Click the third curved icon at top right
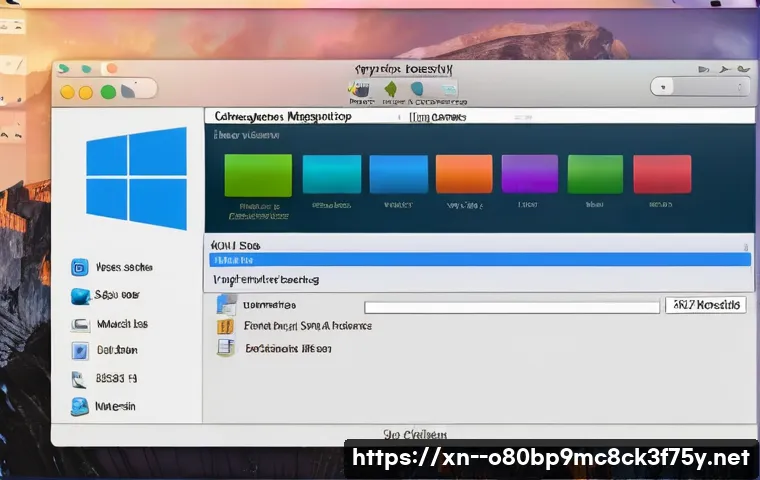The height and width of the screenshot is (480, 760). point(743,69)
